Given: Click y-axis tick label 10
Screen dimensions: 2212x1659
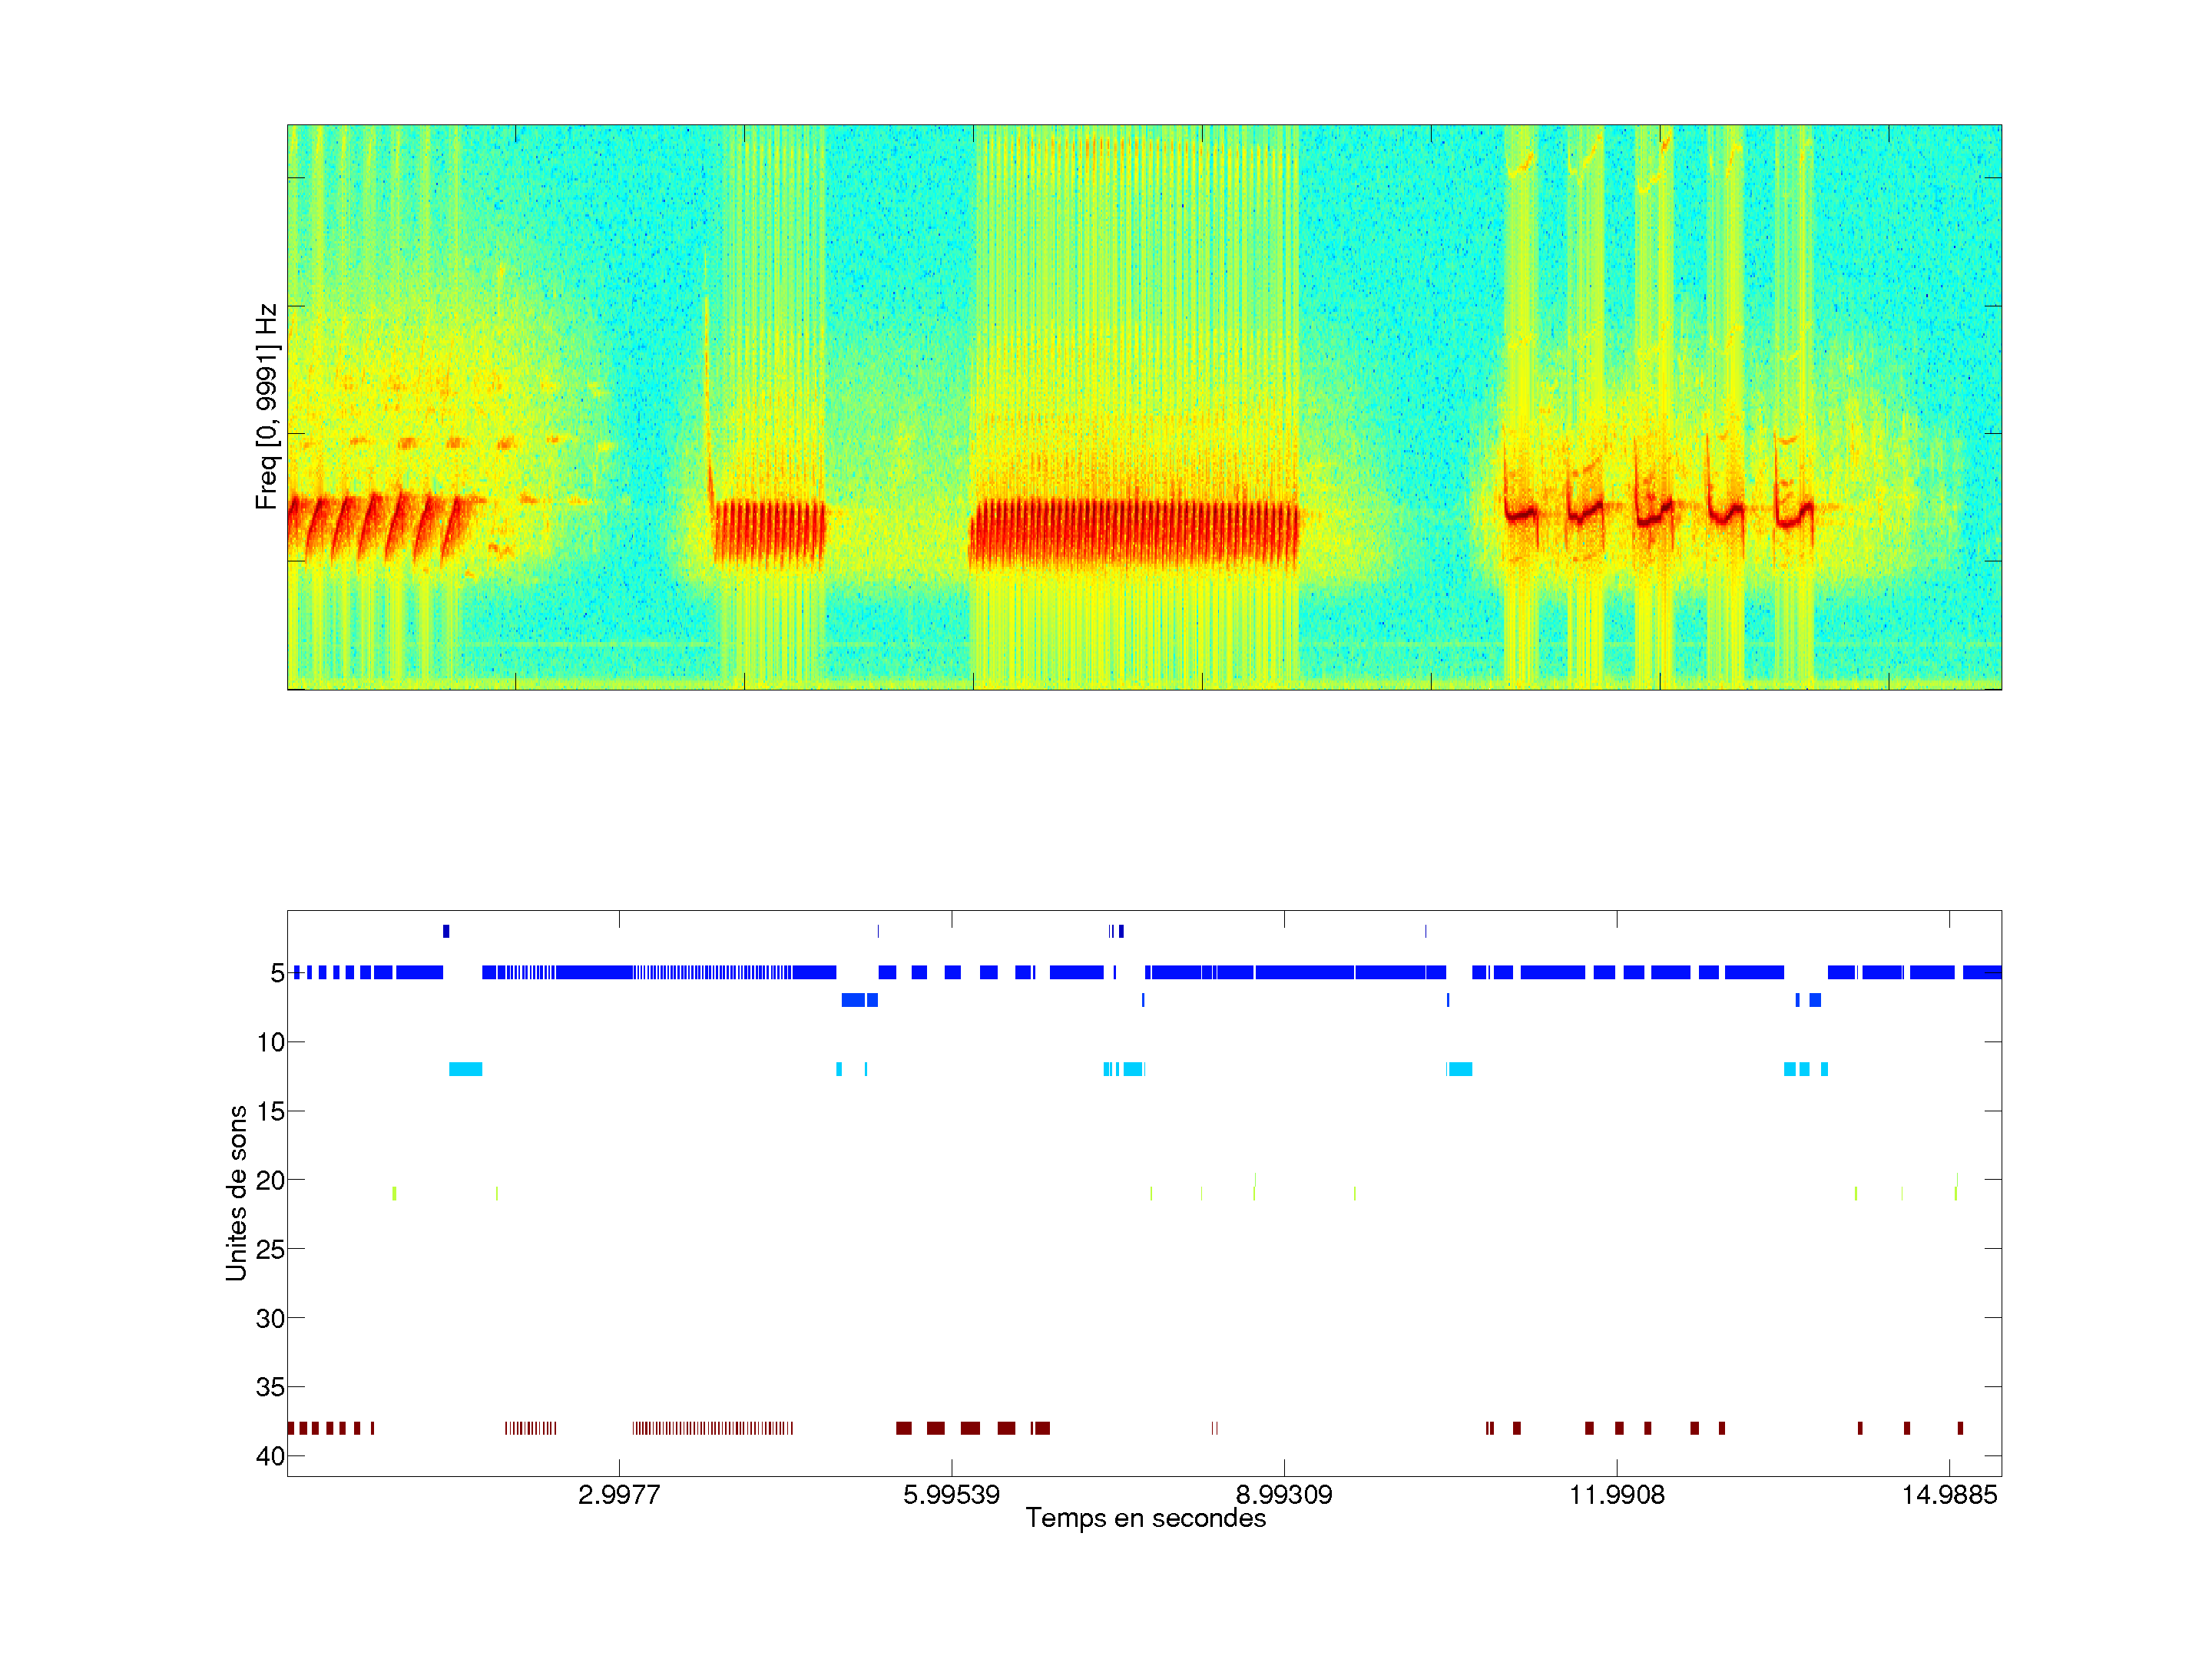Looking at the screenshot, I should [270, 1042].
